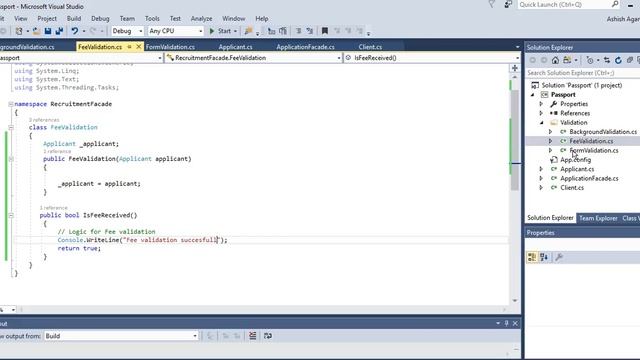
Task: Collapse the IsFeeReceived method outline
Action: click(11, 215)
